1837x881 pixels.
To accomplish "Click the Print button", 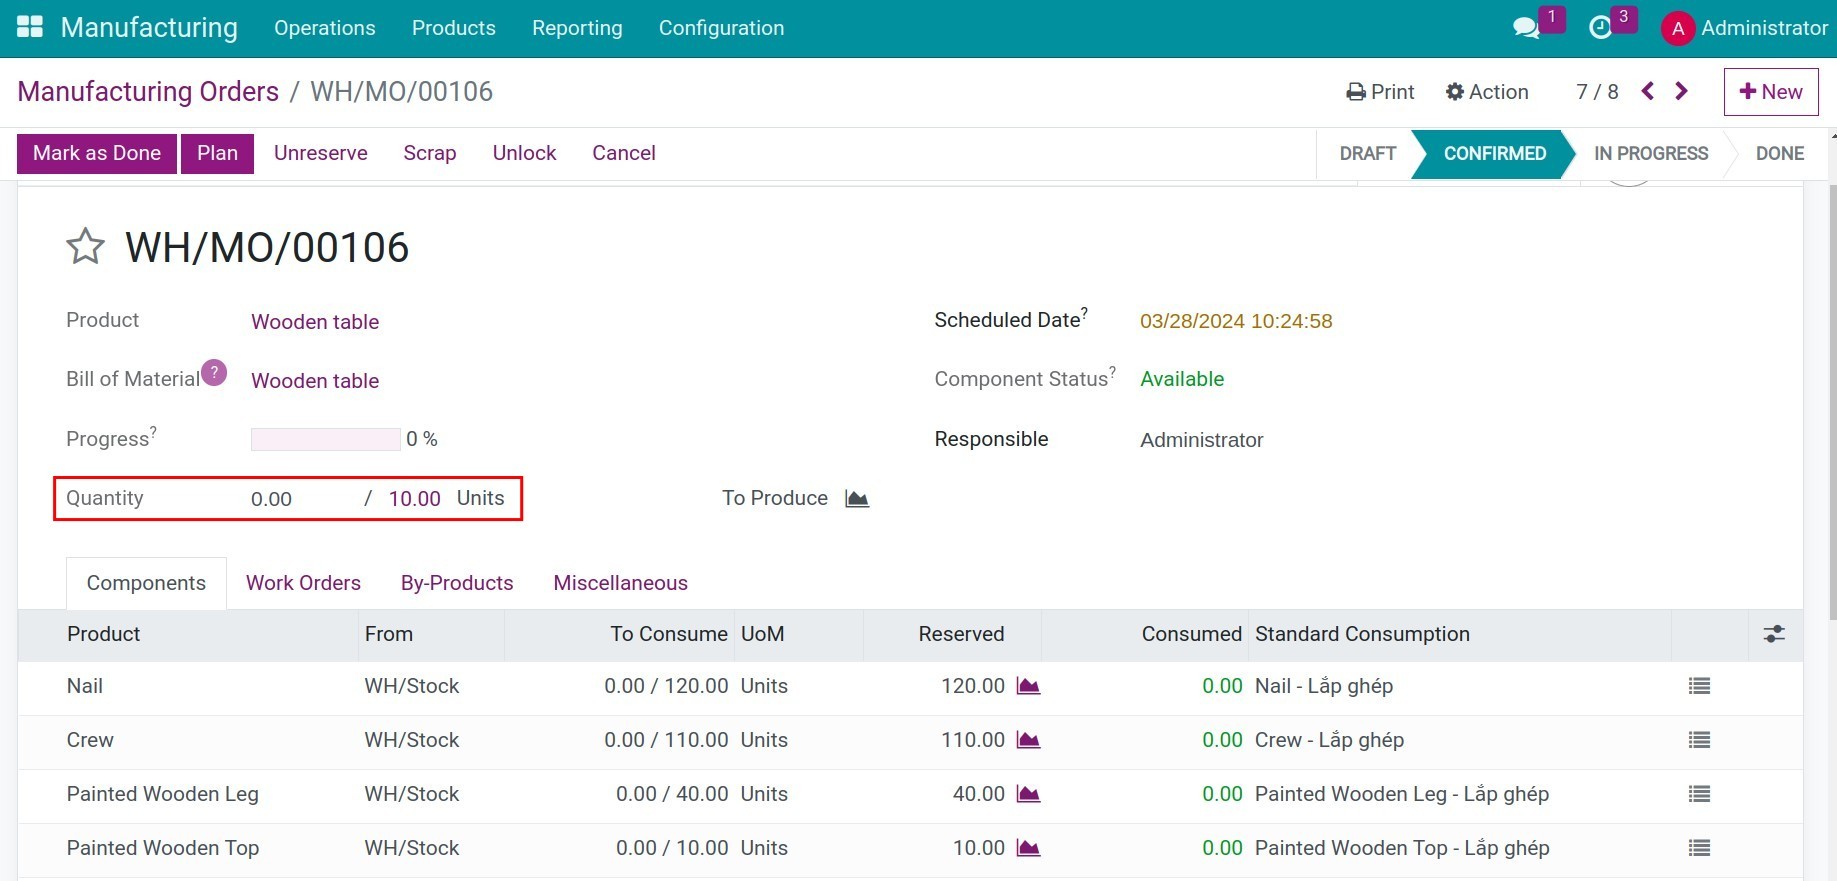I will (x=1380, y=92).
